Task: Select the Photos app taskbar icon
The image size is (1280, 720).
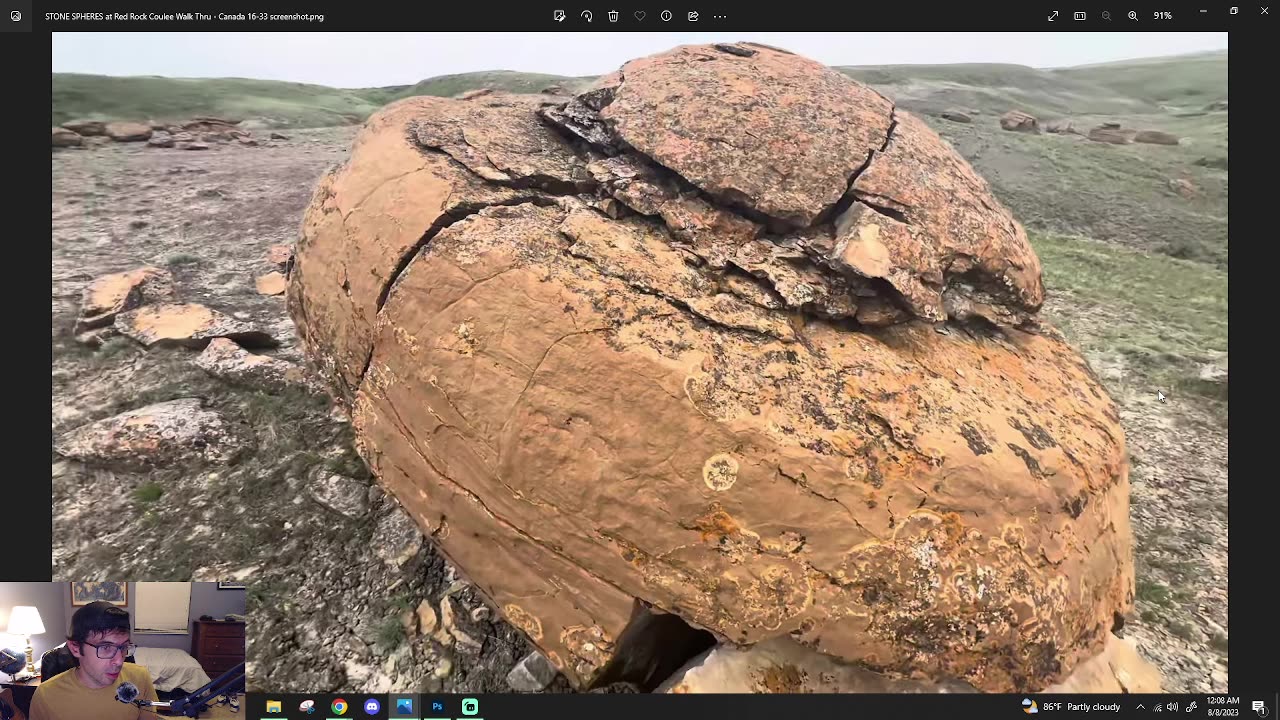Action: 404,706
